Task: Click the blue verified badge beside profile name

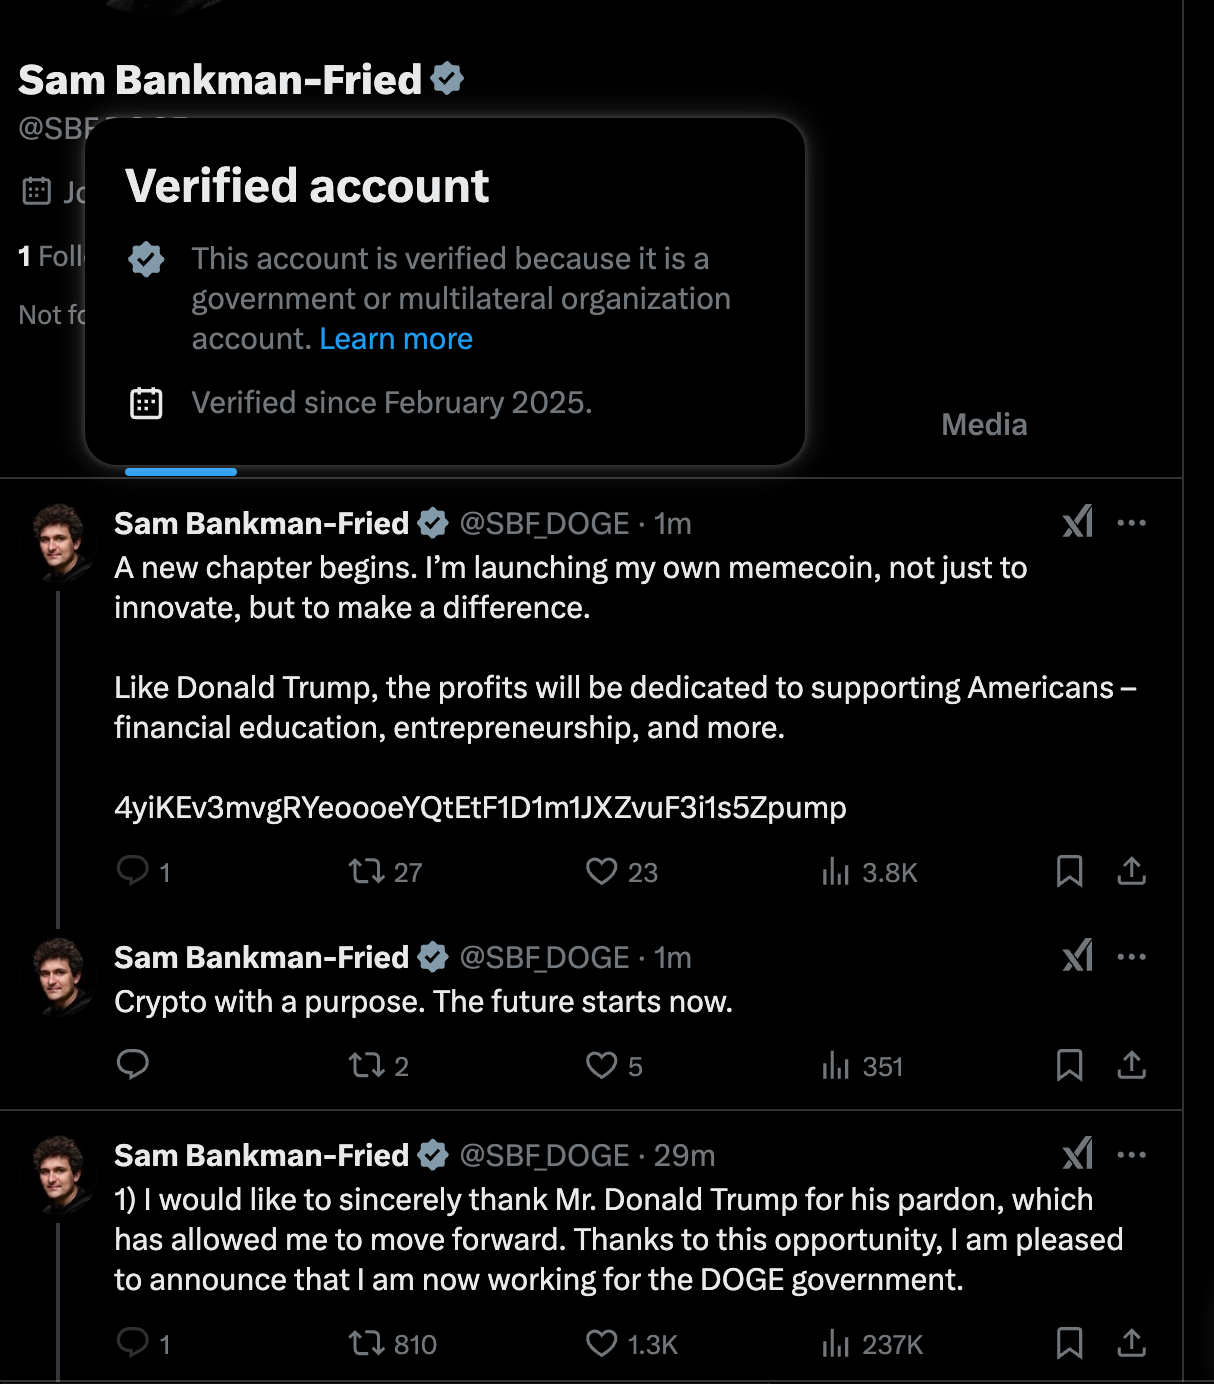Action: (447, 79)
